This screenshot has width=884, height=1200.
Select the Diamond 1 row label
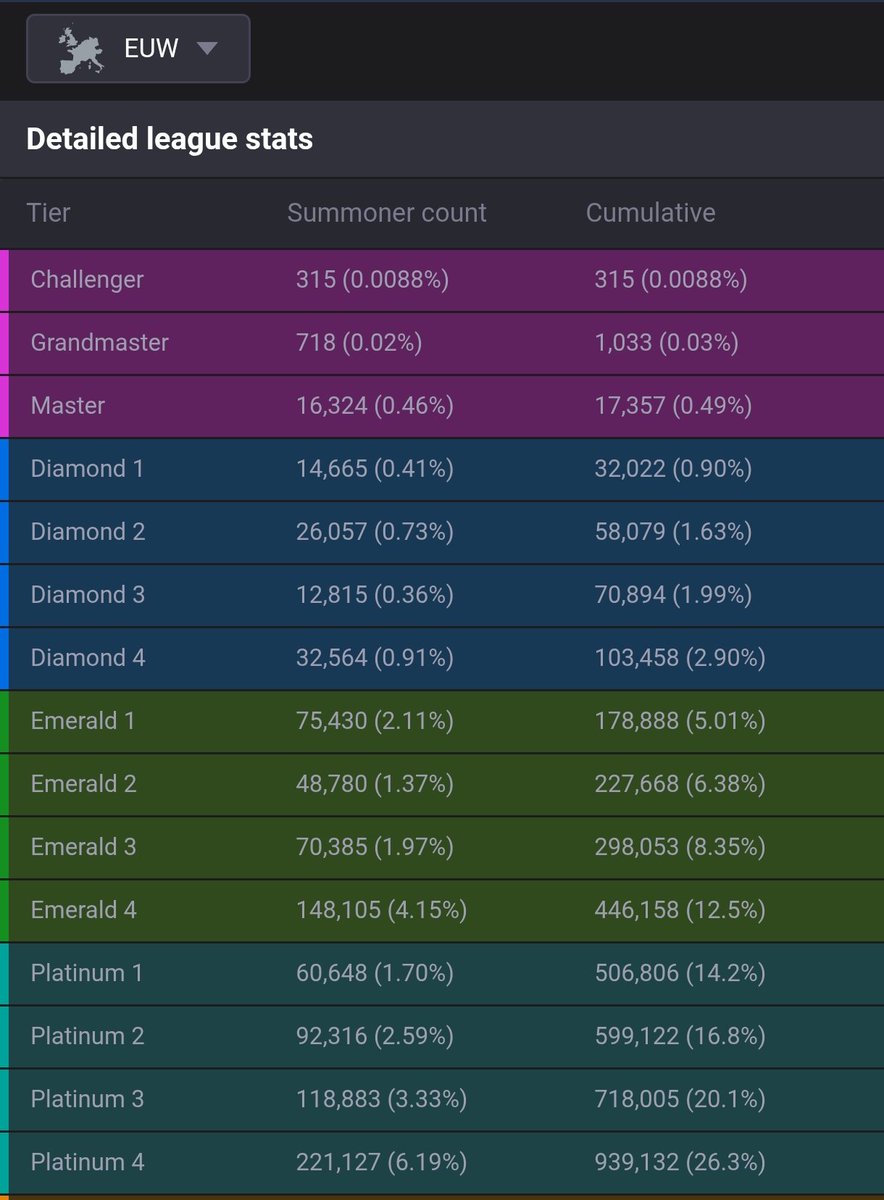tap(87, 469)
